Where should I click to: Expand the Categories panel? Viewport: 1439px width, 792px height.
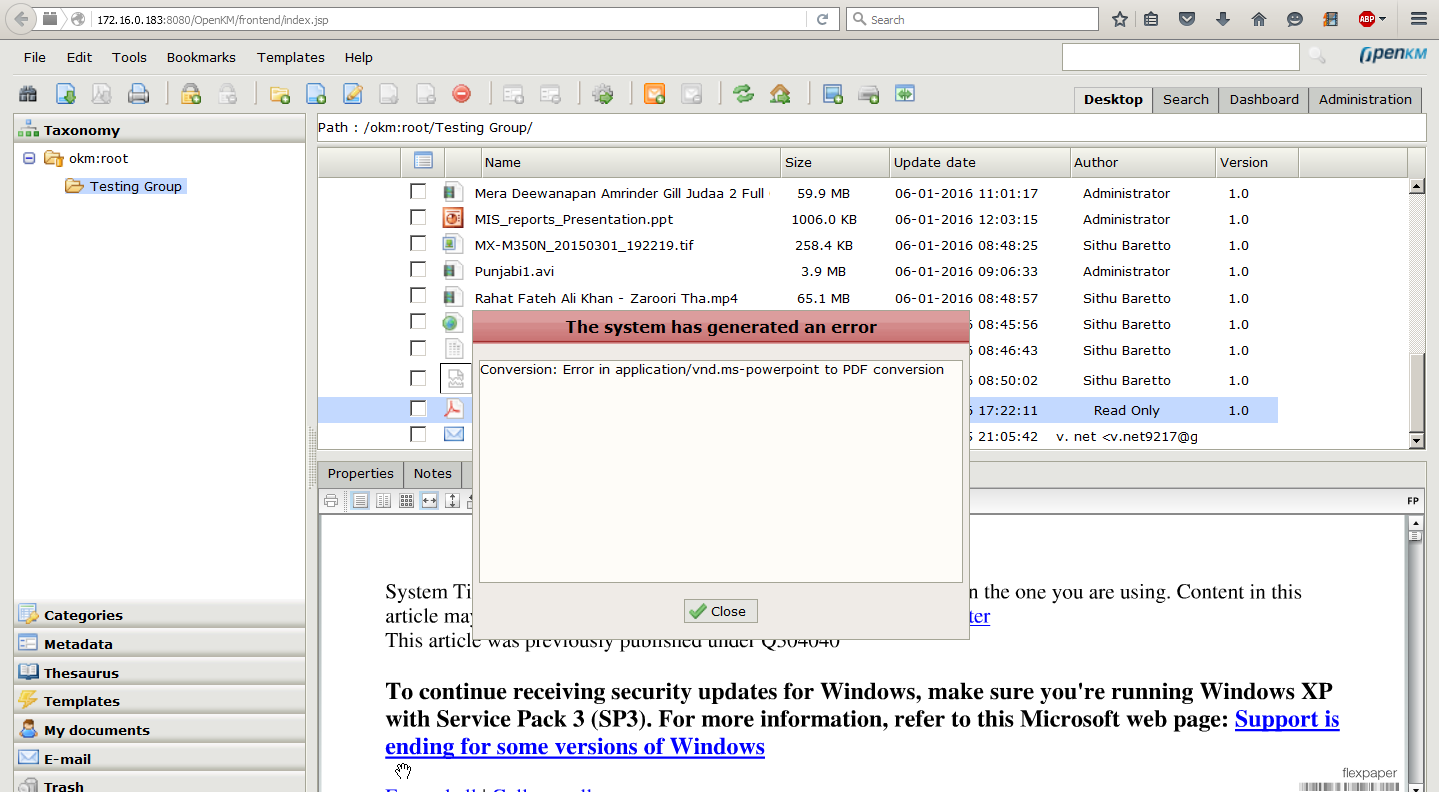pos(83,615)
